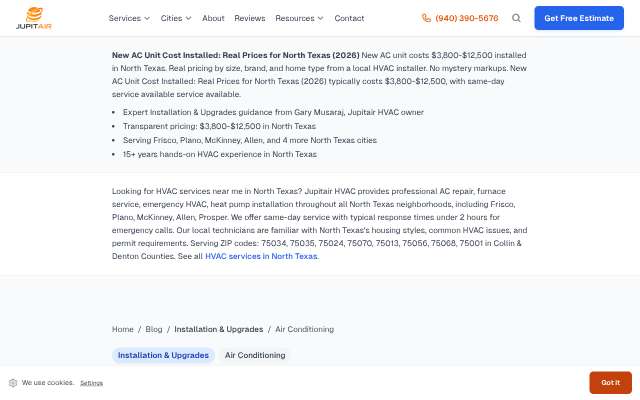The width and height of the screenshot is (640, 400).
Task: Click the Looking for HVAC services paragraph
Action: click(320, 224)
